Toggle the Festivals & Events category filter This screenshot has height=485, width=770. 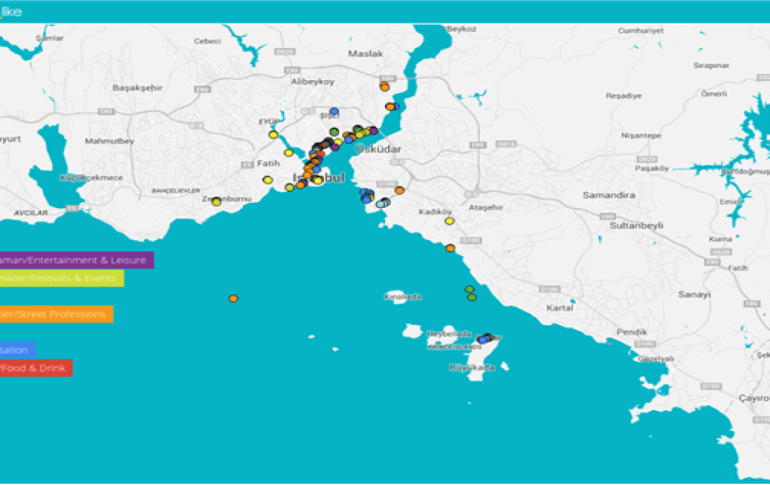(x=61, y=278)
